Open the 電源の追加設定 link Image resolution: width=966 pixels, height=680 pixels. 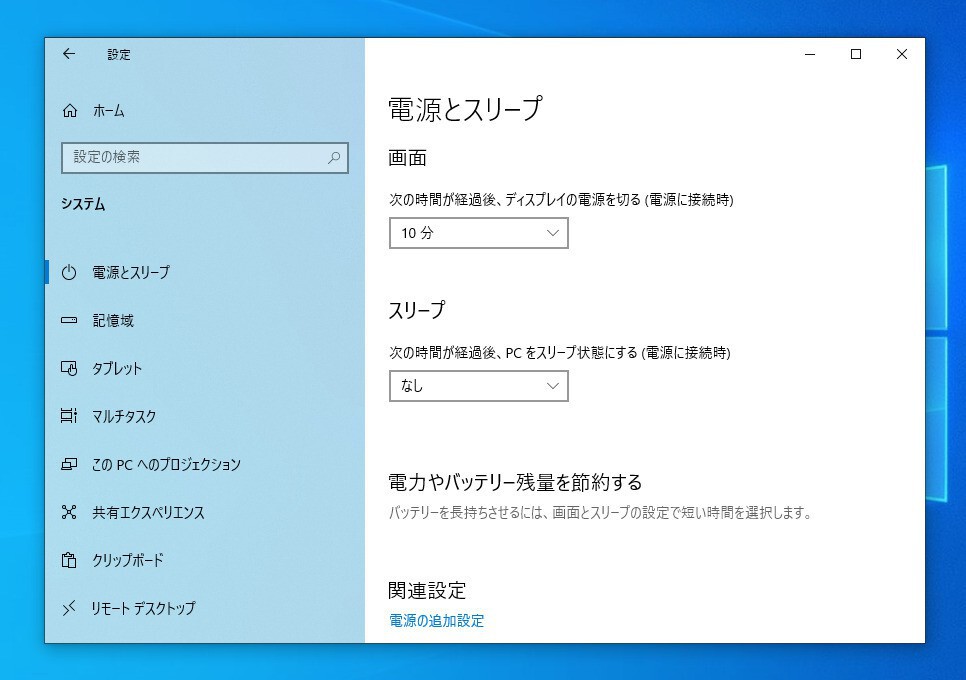tap(436, 620)
